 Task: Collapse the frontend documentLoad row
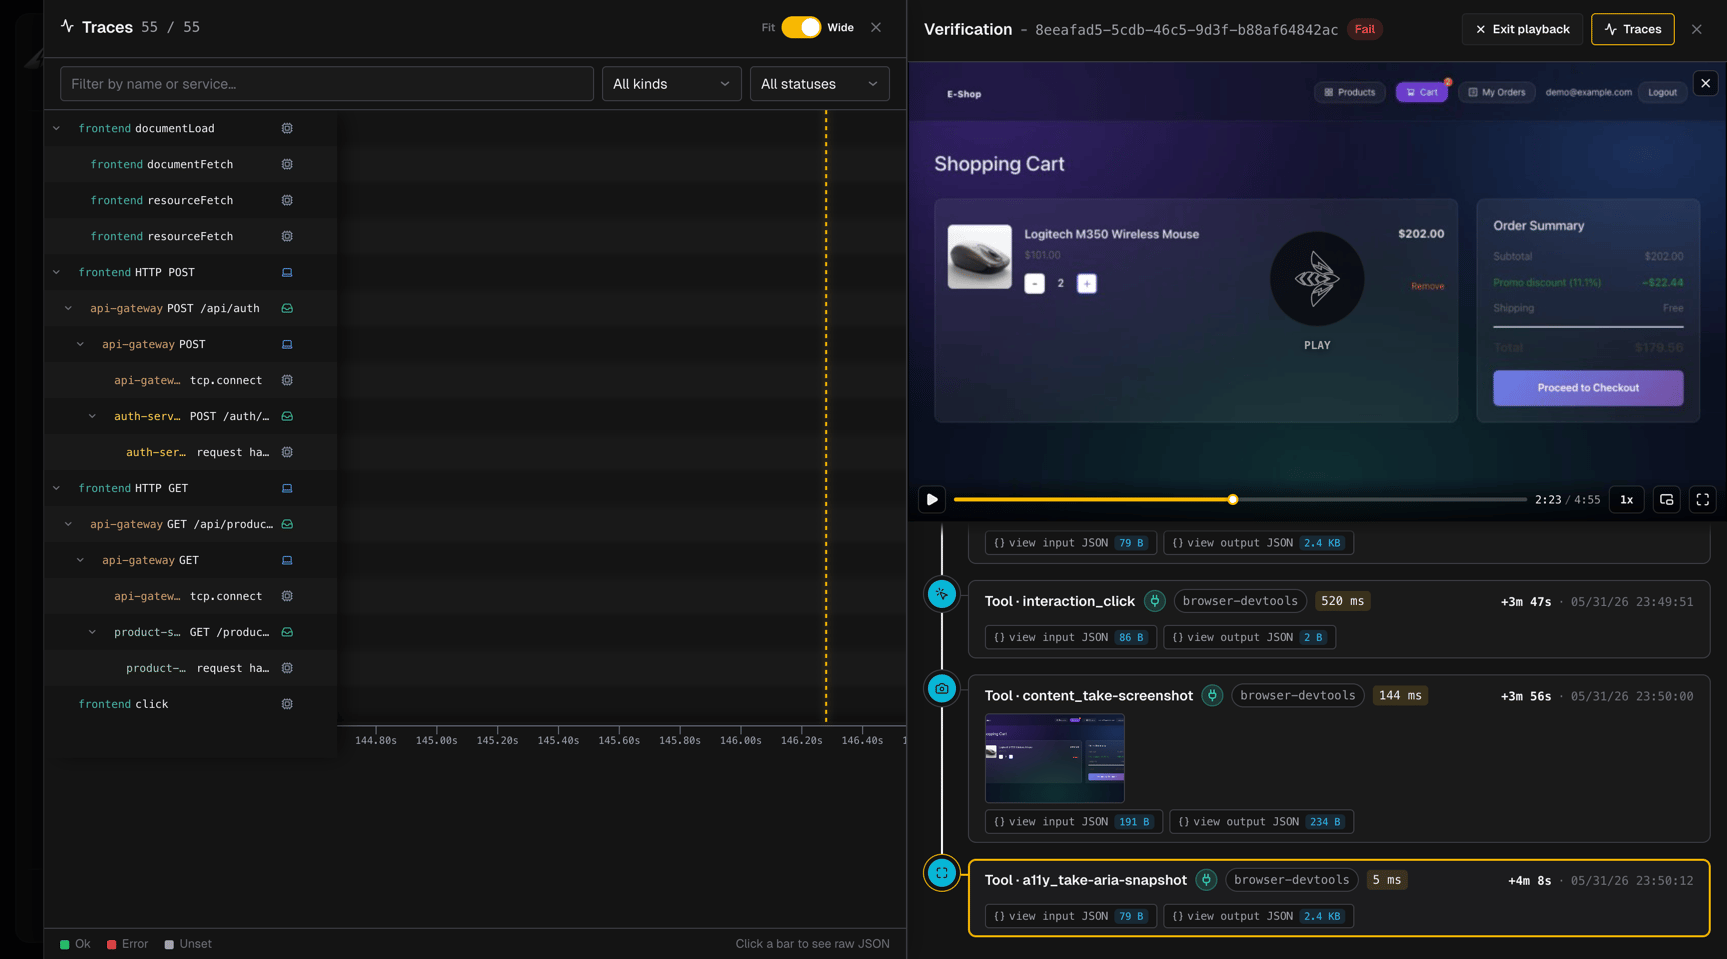[x=57, y=128]
